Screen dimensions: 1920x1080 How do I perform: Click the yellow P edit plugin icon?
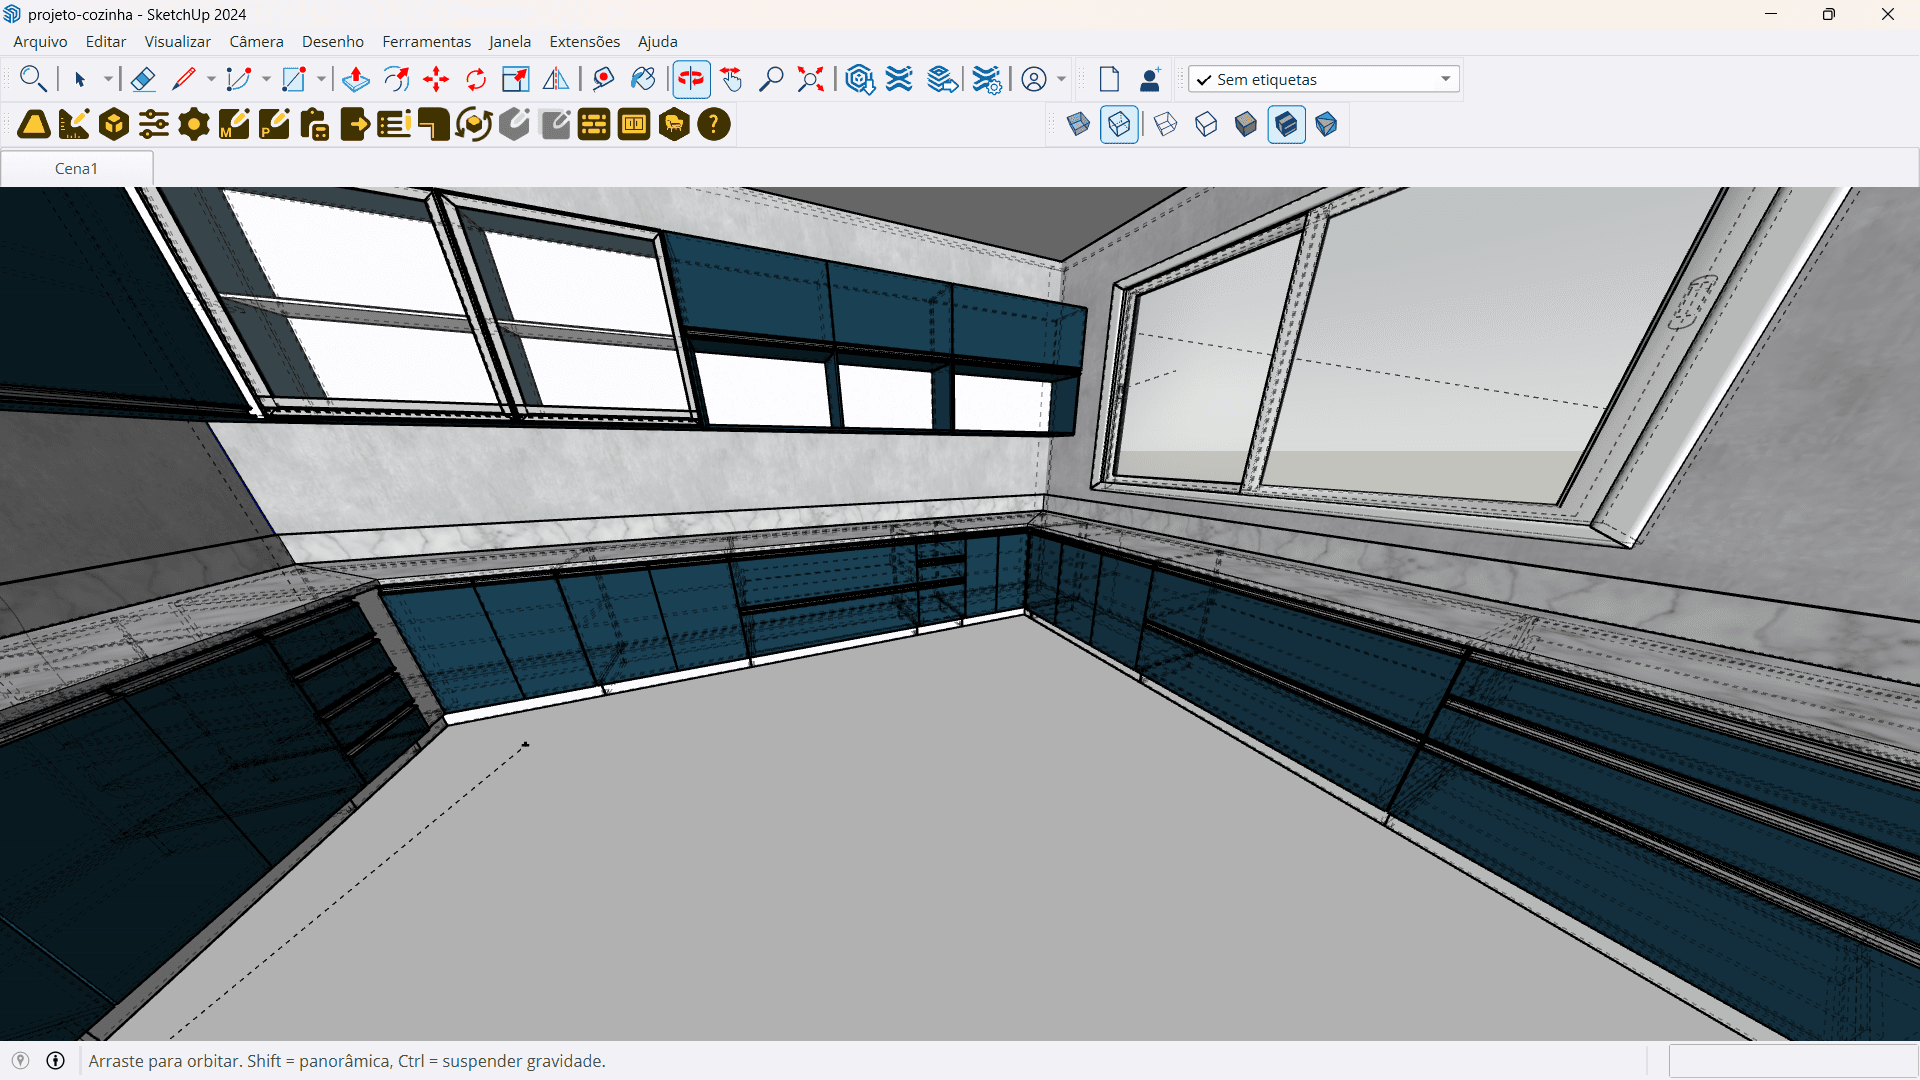[274, 124]
